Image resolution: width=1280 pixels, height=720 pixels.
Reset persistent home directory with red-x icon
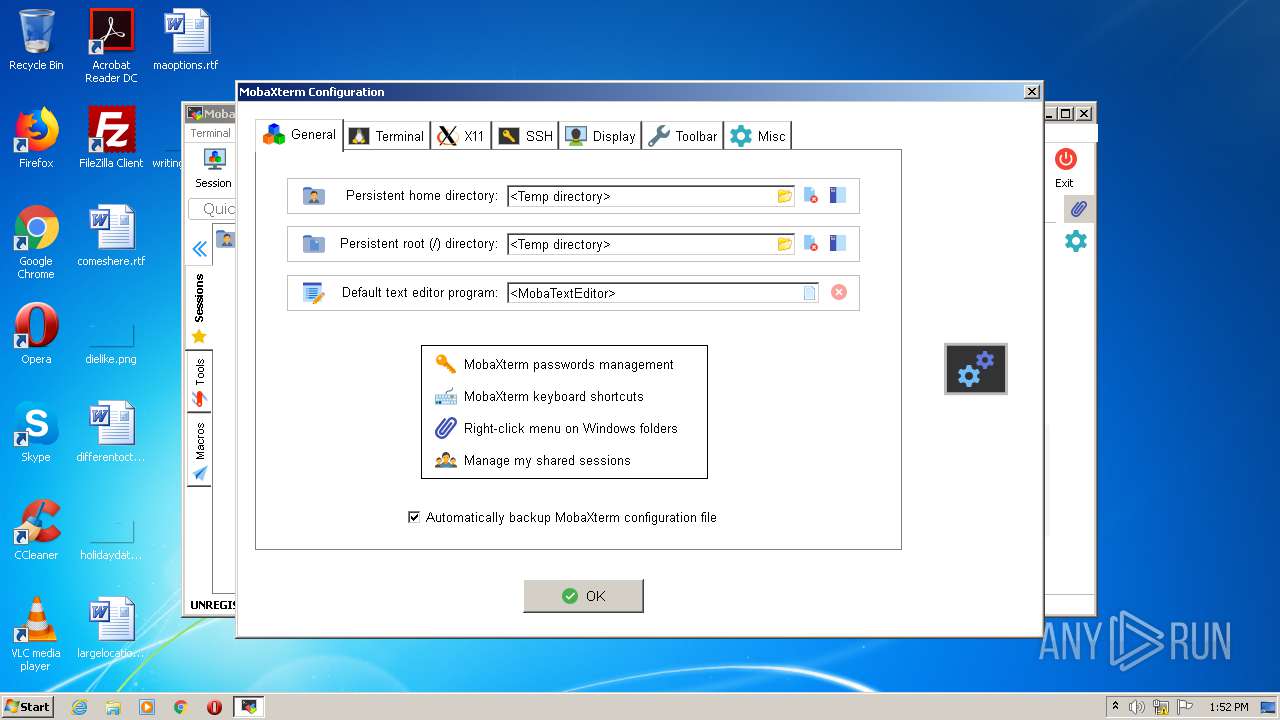point(811,196)
